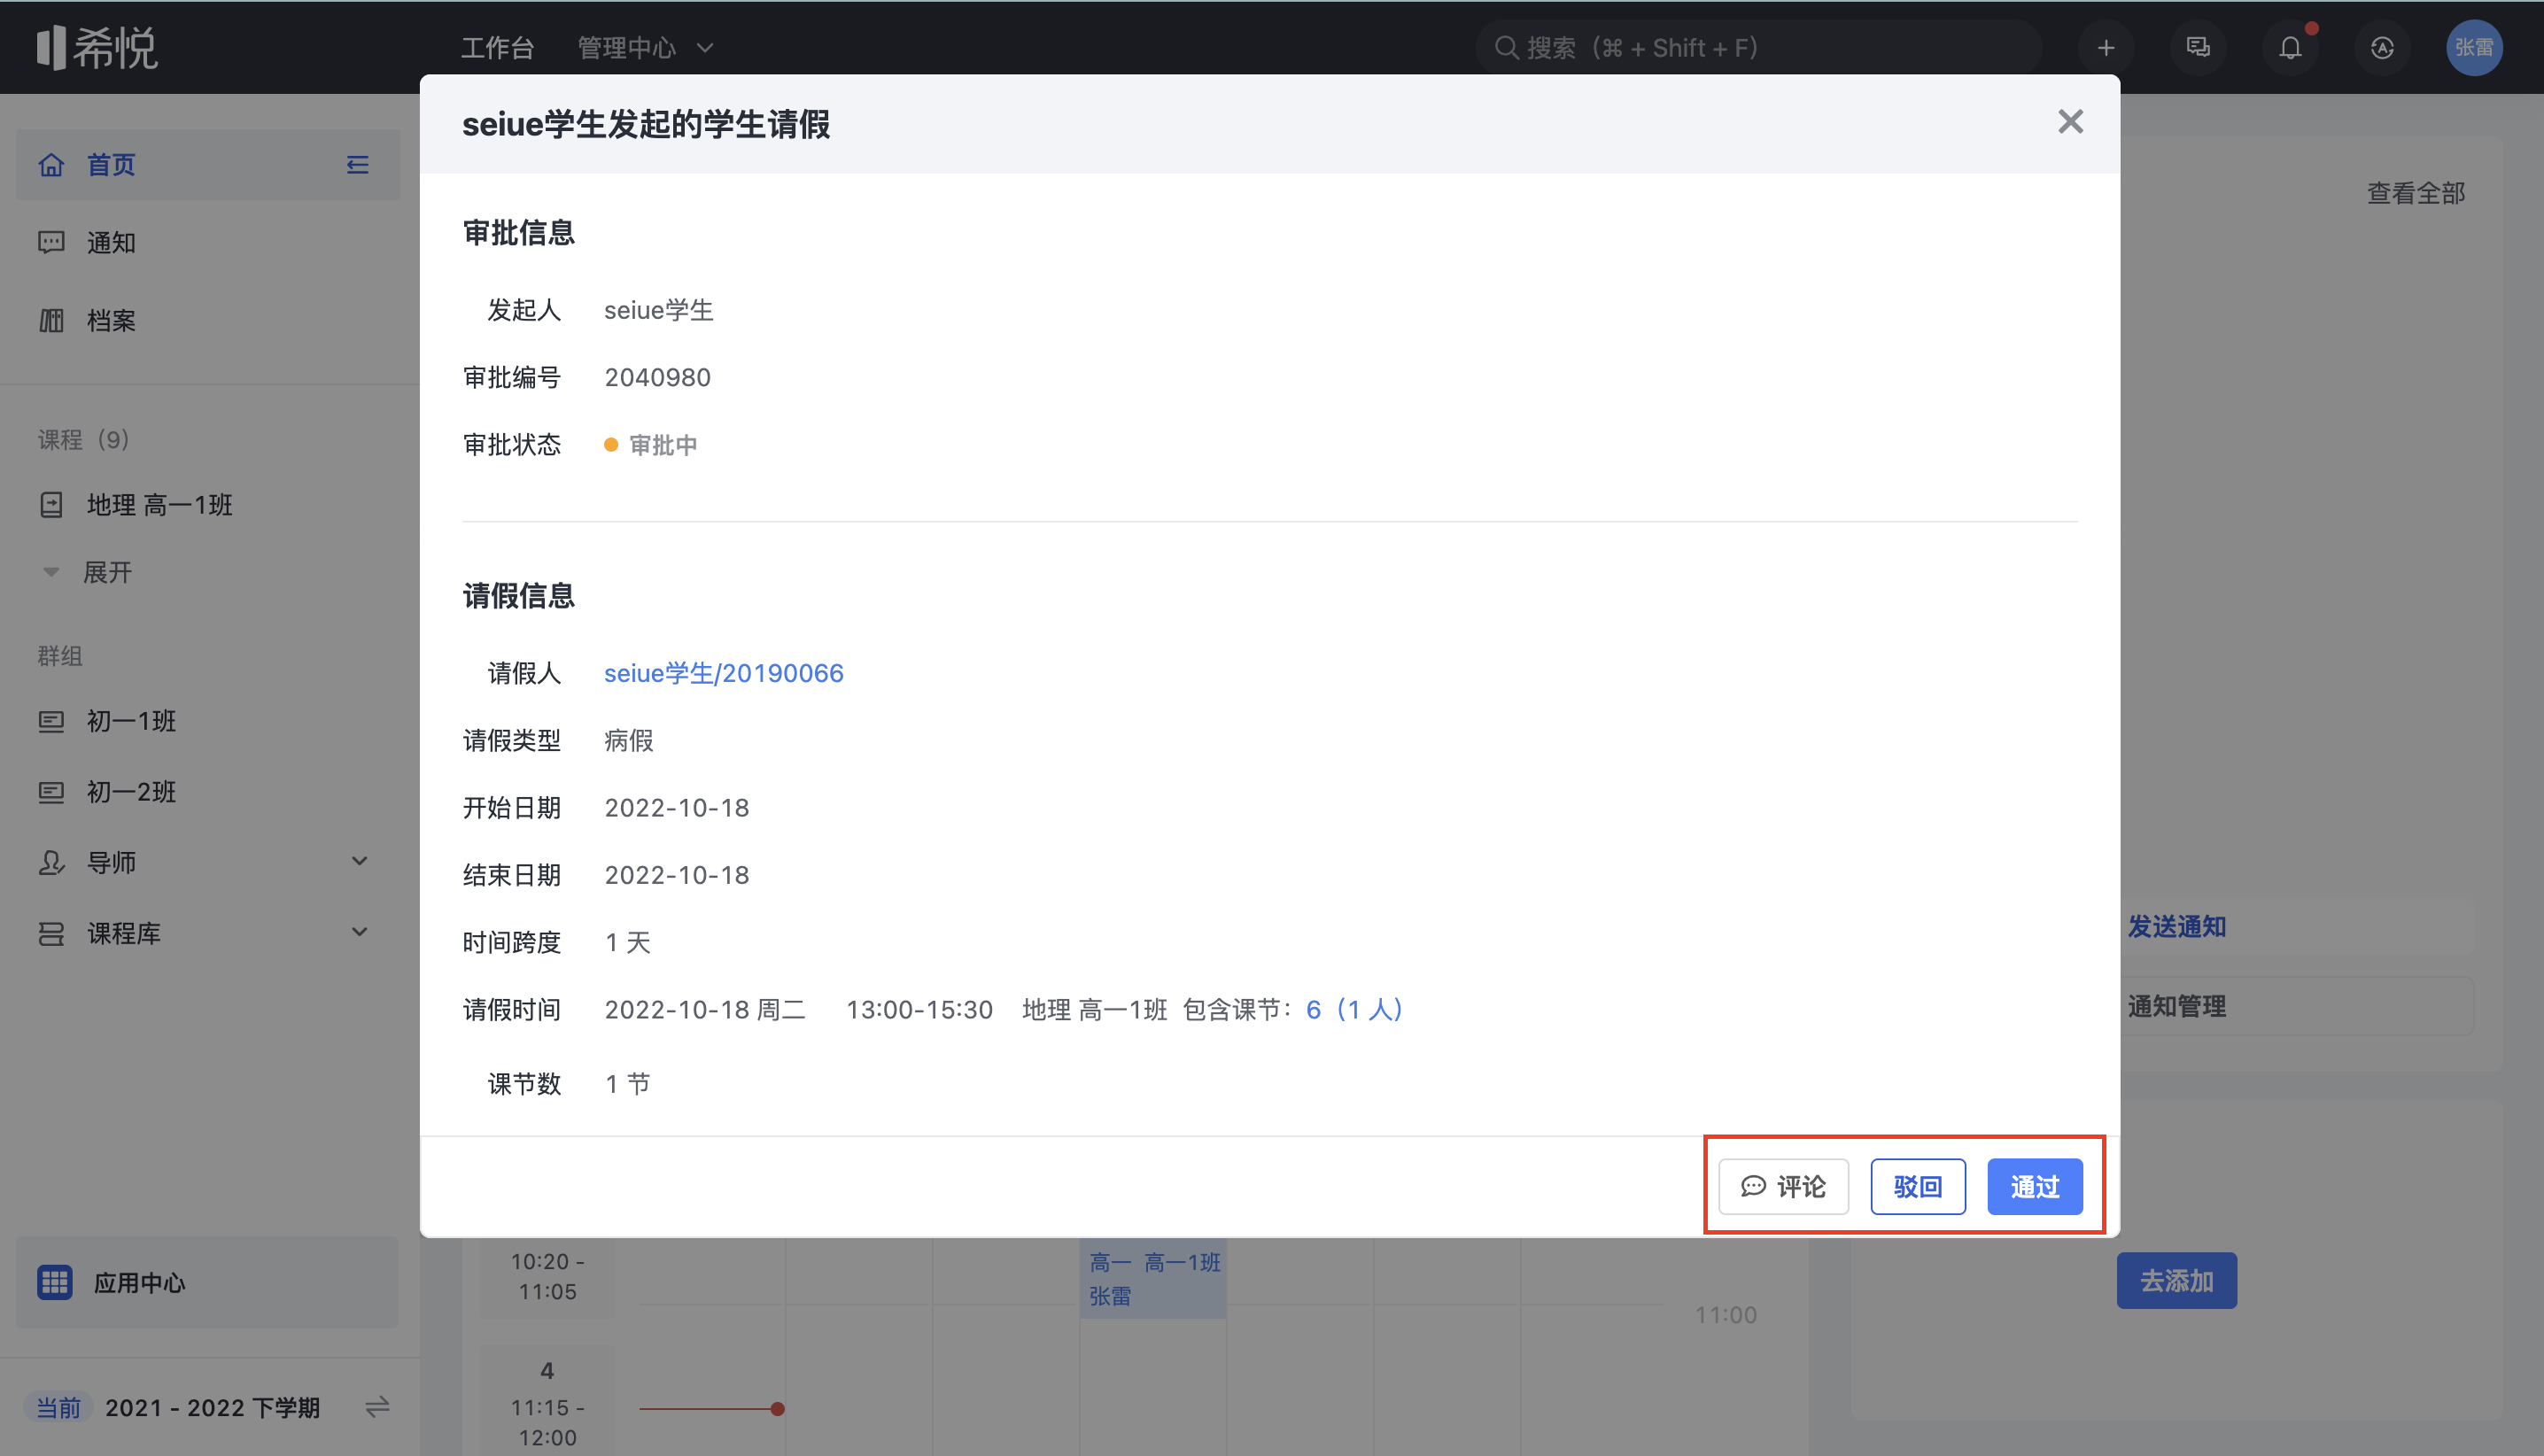2544x1456 pixels.
Task: Click the 张雷 user avatar
Action: click(x=2473, y=47)
